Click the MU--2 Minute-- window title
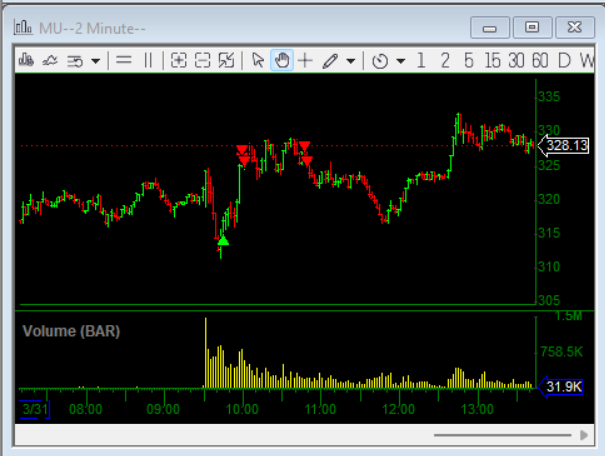 [x=92, y=28]
